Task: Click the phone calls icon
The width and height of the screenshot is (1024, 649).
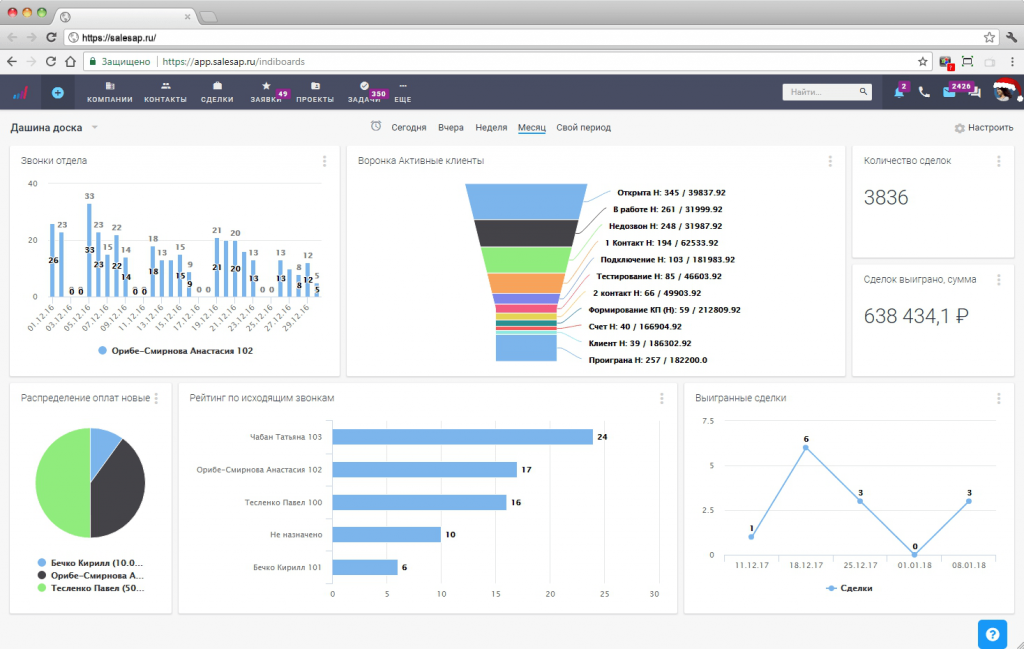Action: (925, 91)
